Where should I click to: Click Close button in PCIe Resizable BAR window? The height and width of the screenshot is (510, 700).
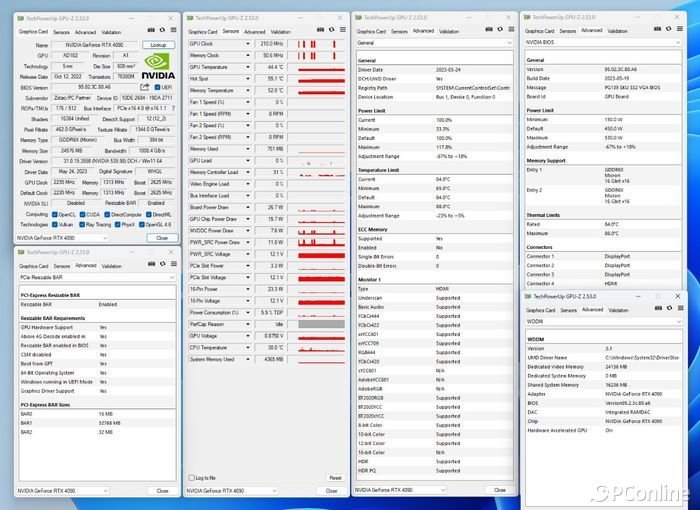point(162,491)
